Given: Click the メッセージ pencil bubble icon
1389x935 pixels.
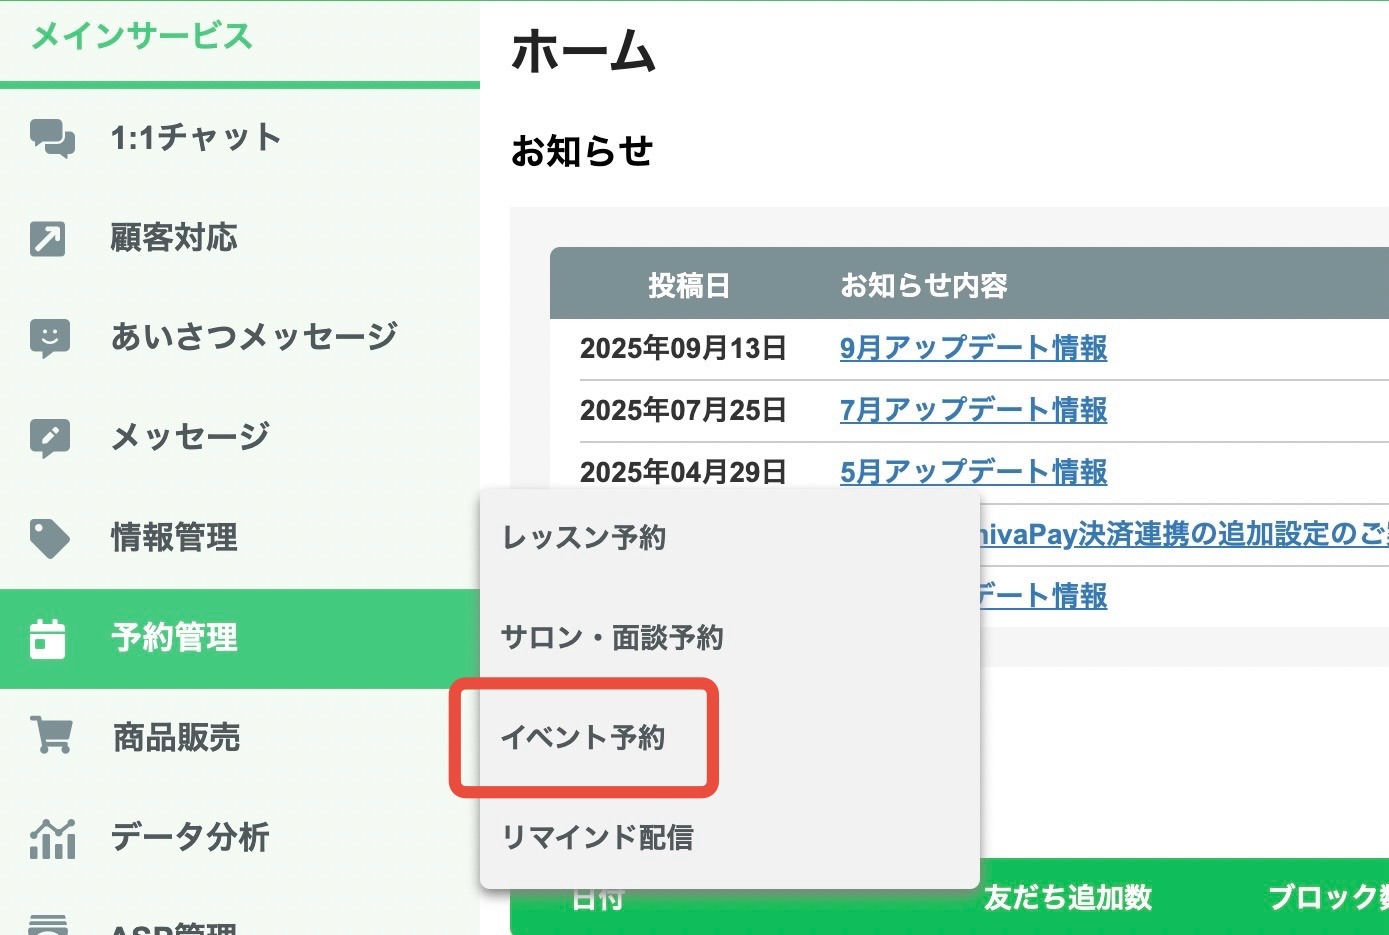Looking at the screenshot, I should (50, 438).
